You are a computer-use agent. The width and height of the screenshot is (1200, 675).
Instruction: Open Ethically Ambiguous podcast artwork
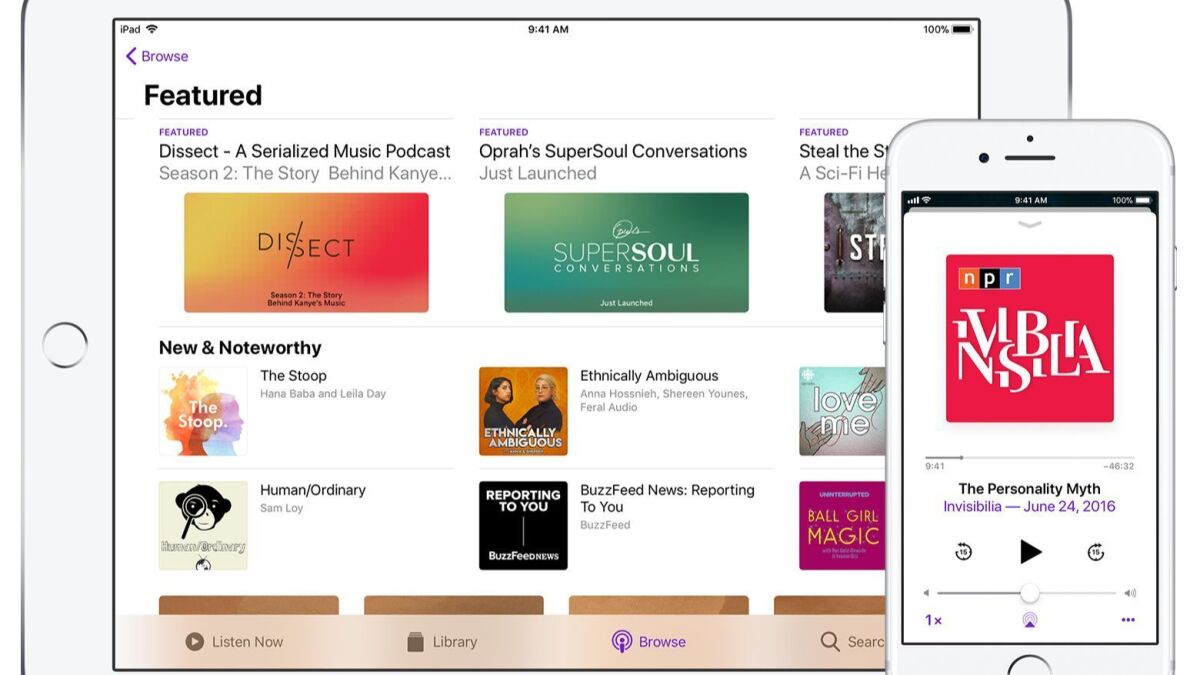(523, 411)
